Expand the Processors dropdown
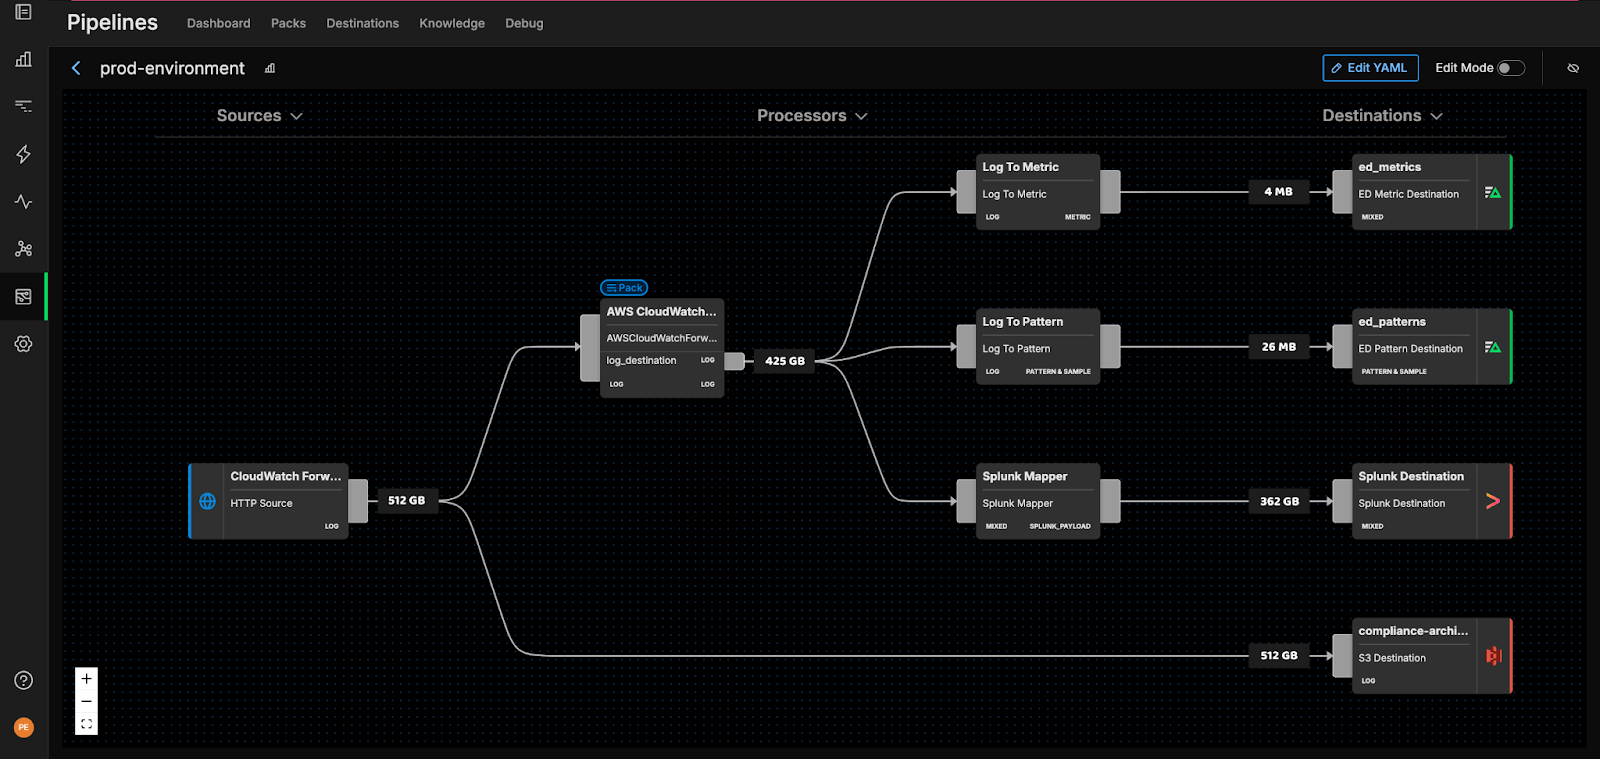This screenshot has height=759, width=1600. pyautogui.click(x=811, y=116)
